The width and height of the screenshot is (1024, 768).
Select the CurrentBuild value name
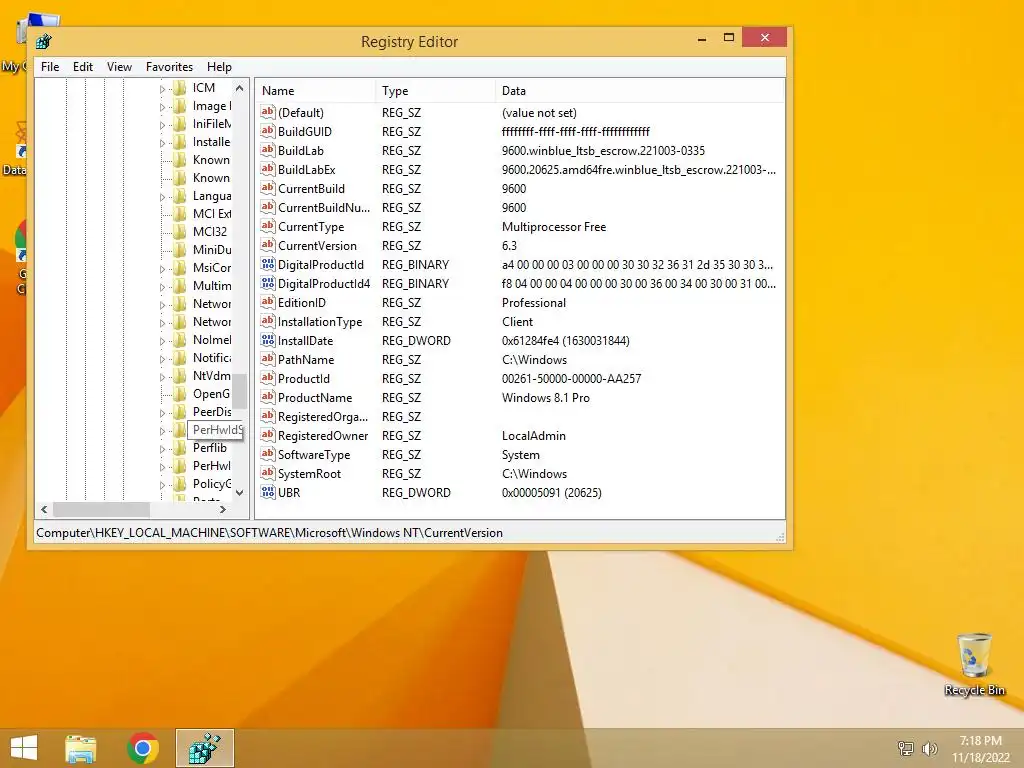(x=311, y=189)
